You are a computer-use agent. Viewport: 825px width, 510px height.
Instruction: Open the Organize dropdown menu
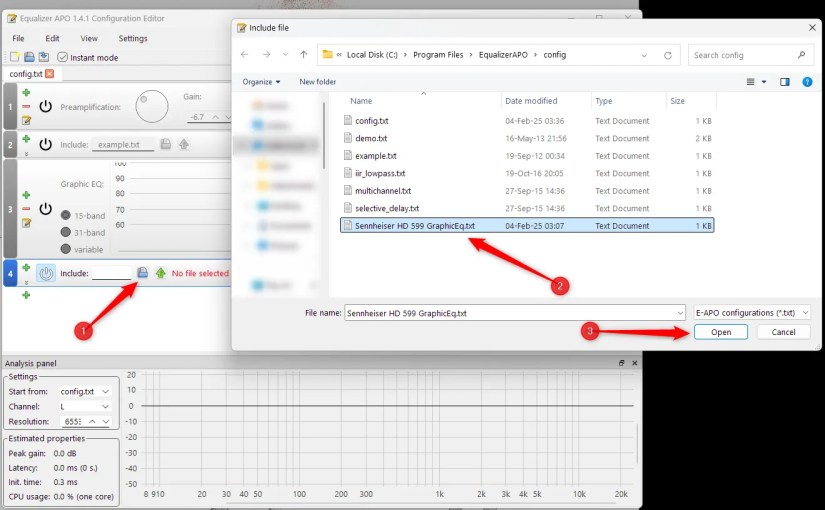coord(261,82)
